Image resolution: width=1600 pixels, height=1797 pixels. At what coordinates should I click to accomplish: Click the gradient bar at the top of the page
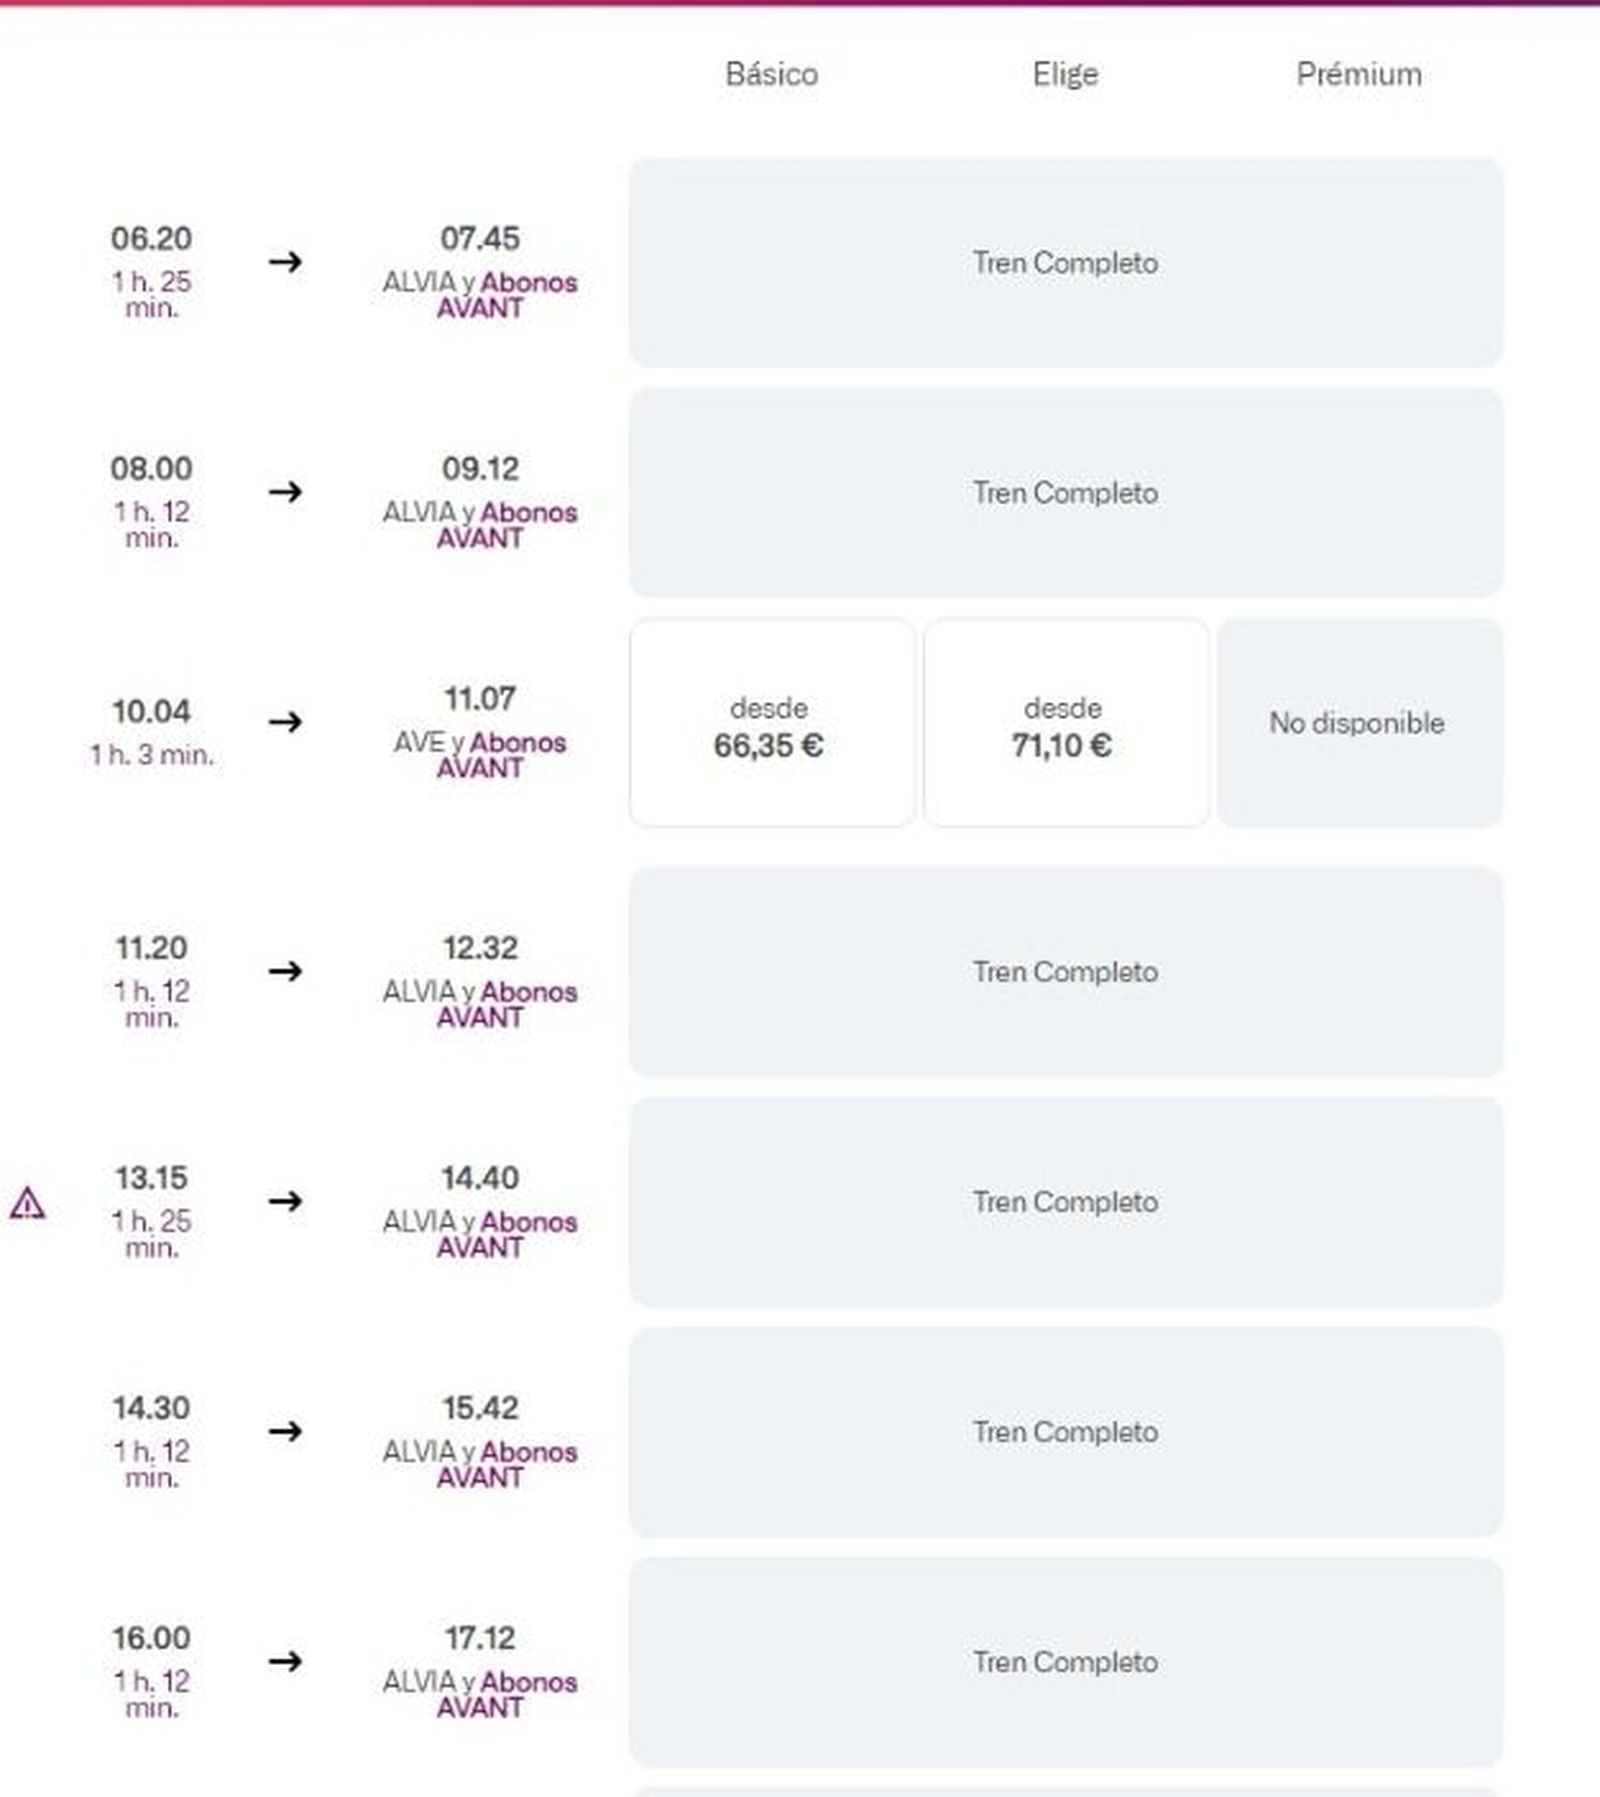click(x=800, y=6)
